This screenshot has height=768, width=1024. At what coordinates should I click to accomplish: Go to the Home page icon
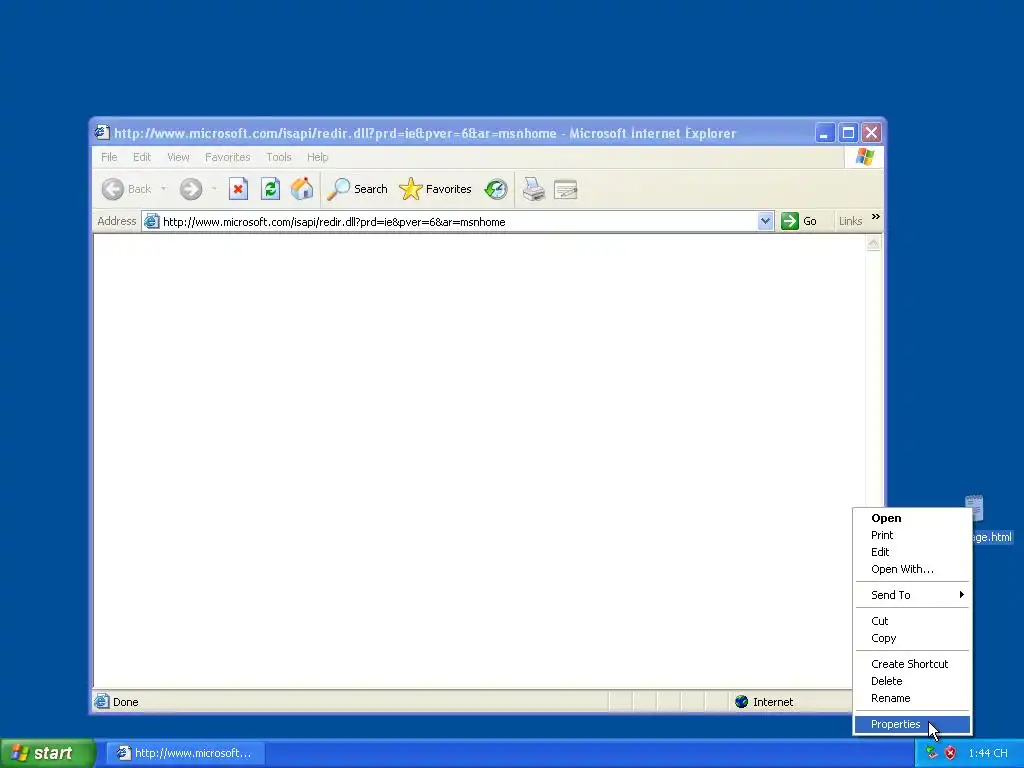[302, 189]
